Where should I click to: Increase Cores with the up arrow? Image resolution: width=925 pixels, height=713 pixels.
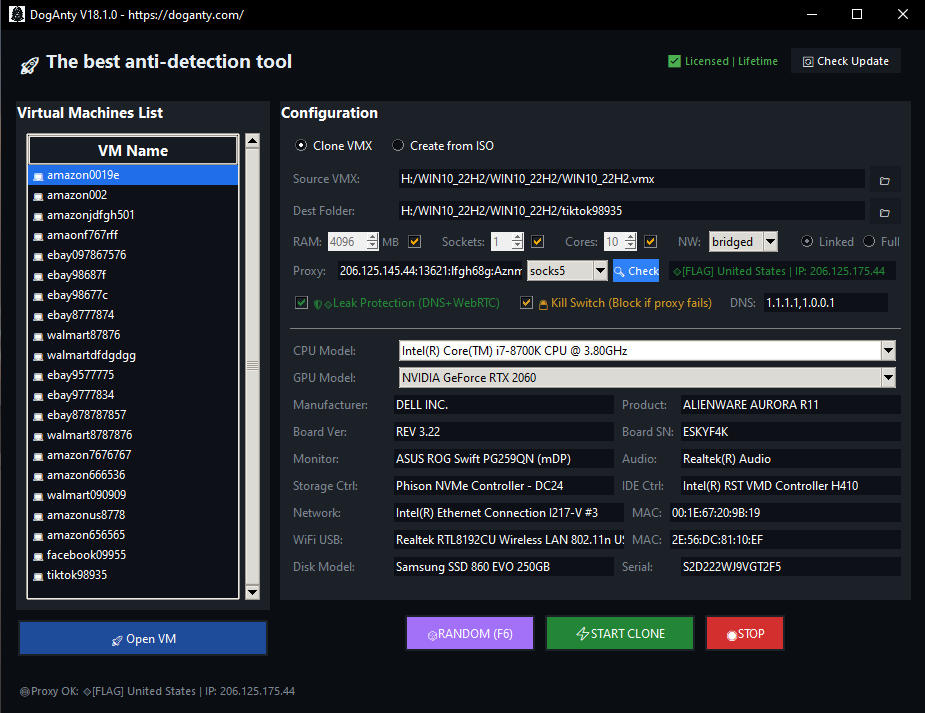click(631, 237)
